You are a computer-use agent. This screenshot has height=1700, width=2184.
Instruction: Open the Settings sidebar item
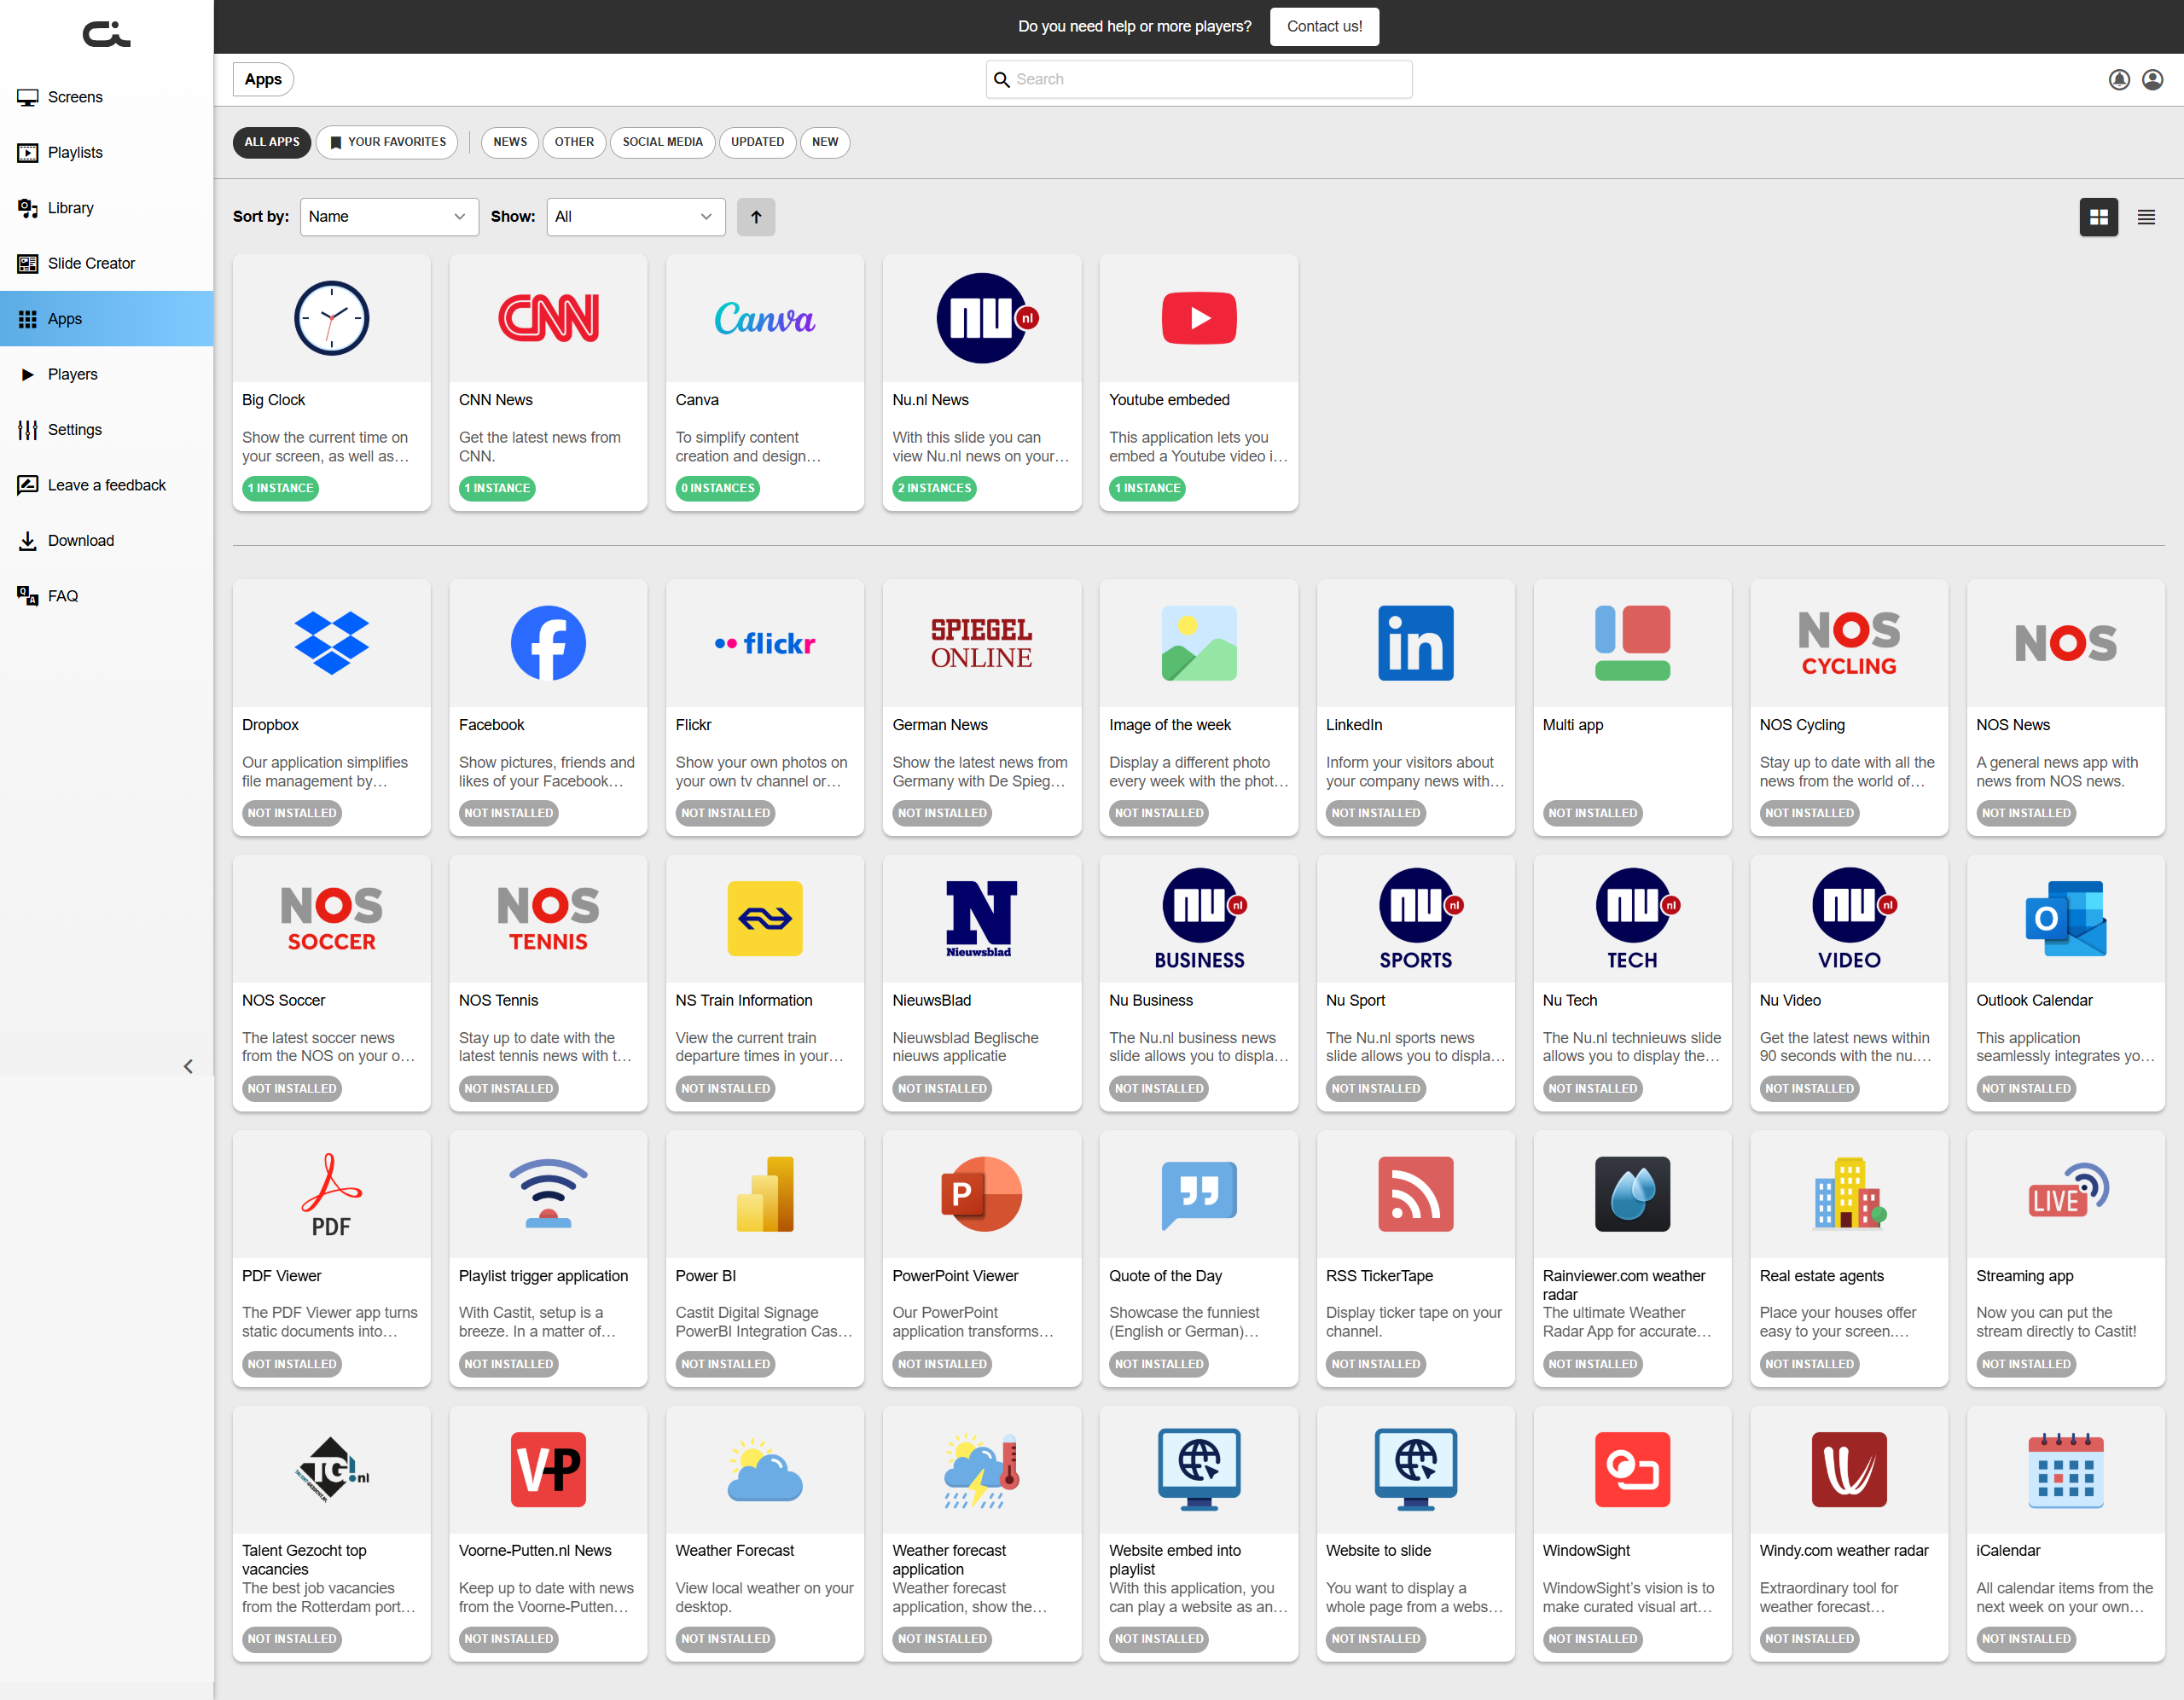[x=74, y=430]
